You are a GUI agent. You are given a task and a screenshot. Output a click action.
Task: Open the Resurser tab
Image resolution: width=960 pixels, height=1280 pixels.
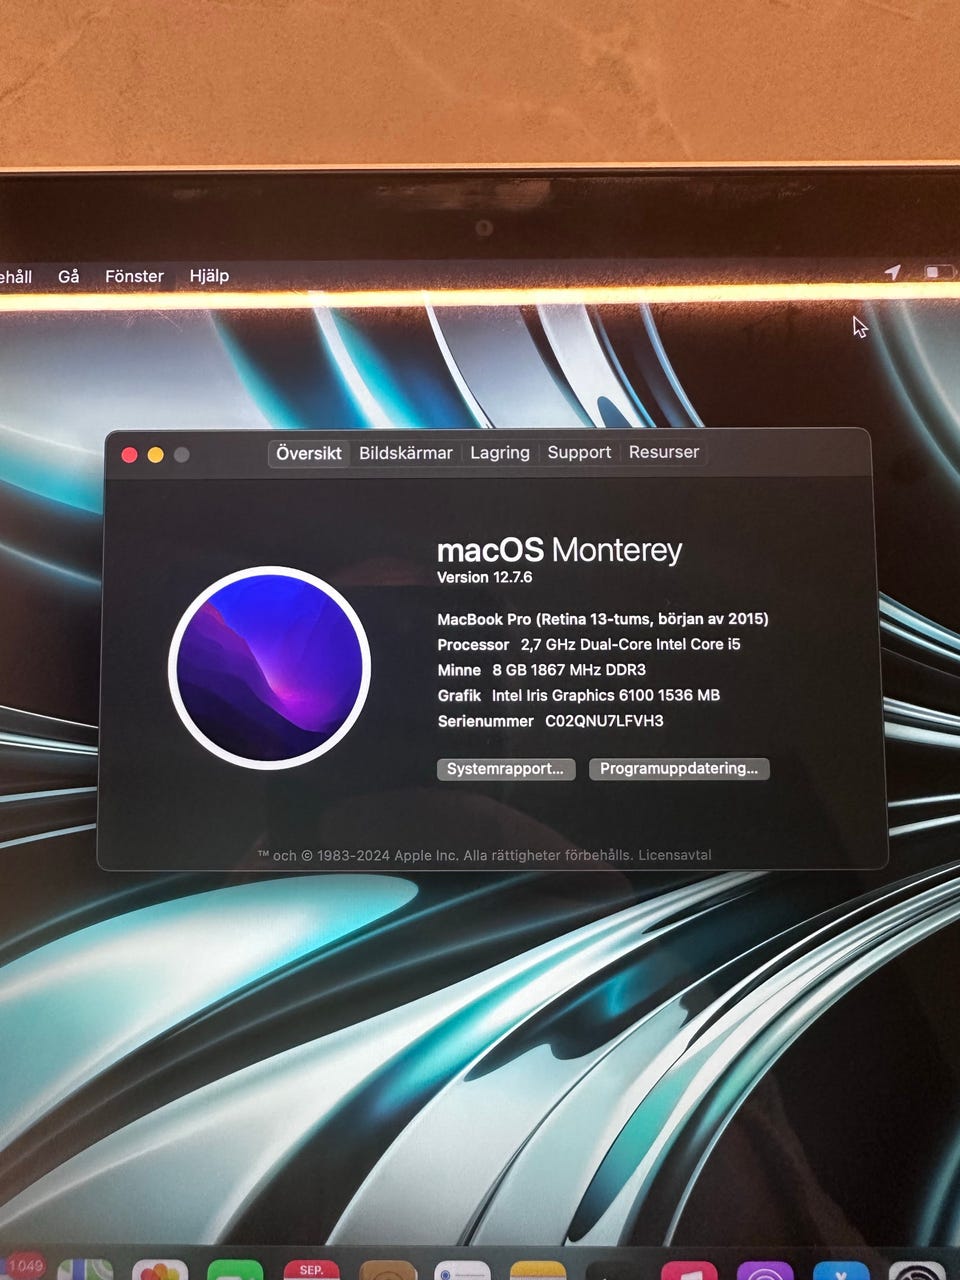[x=664, y=452]
